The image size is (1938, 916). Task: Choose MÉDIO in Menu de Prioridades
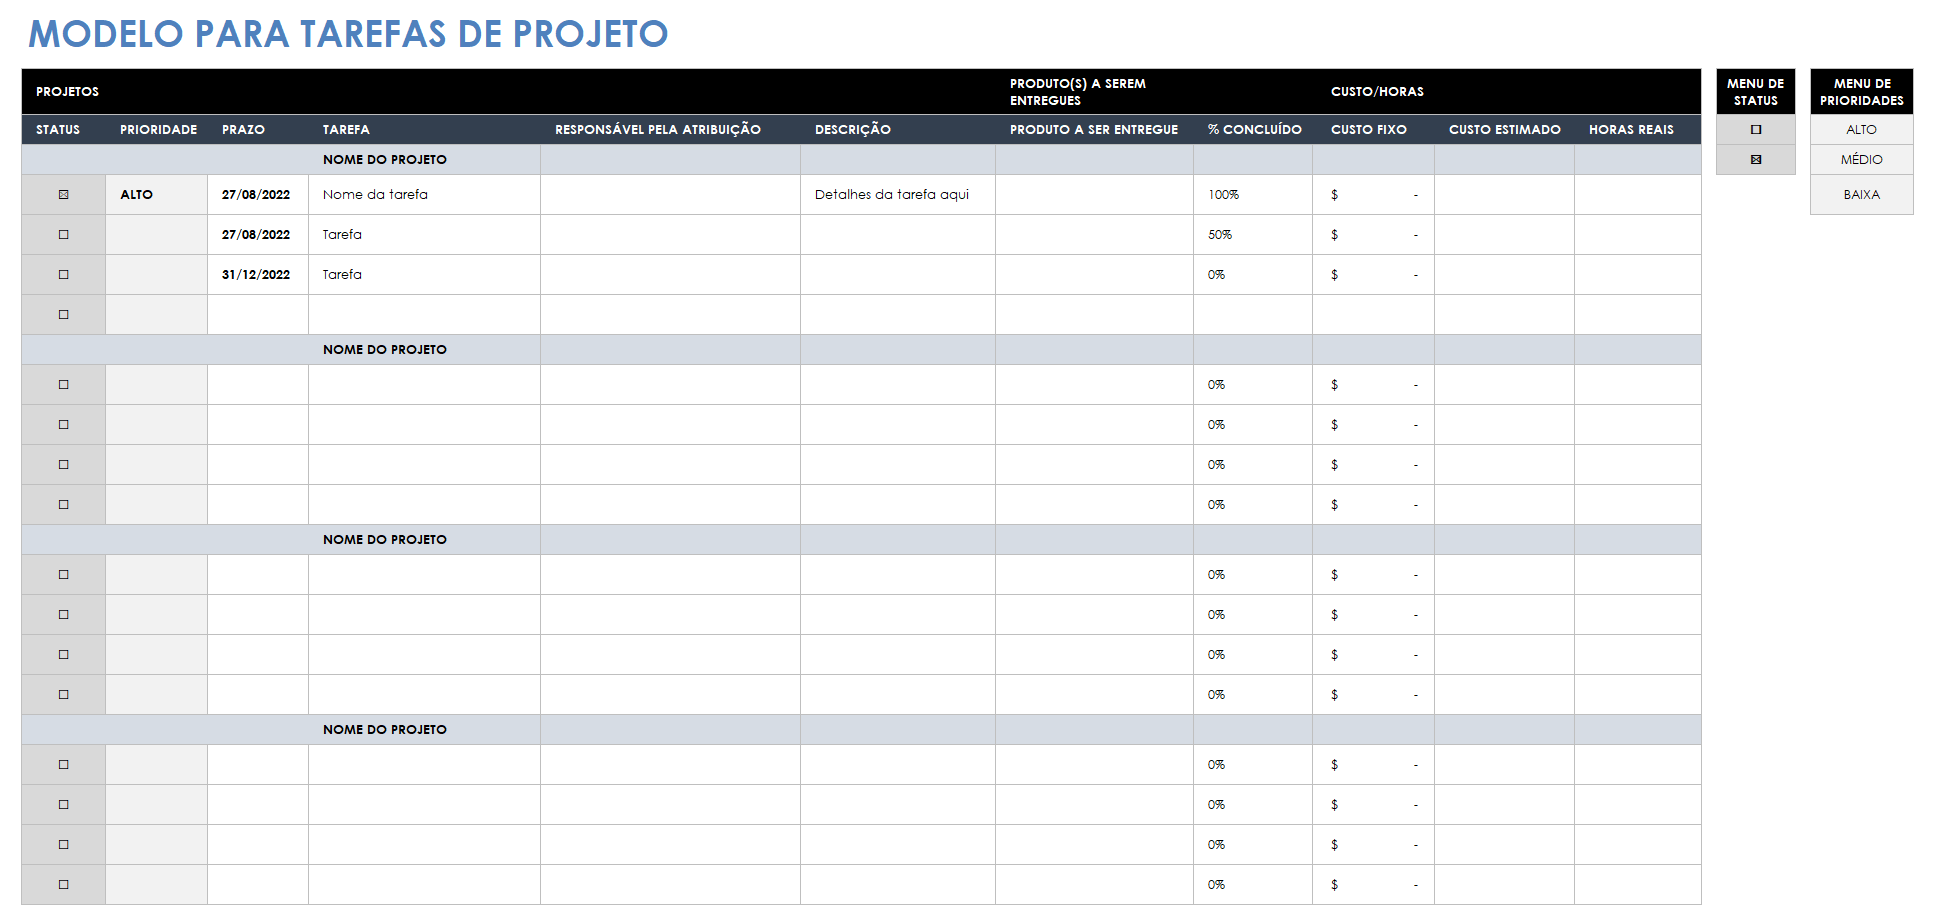(1861, 160)
